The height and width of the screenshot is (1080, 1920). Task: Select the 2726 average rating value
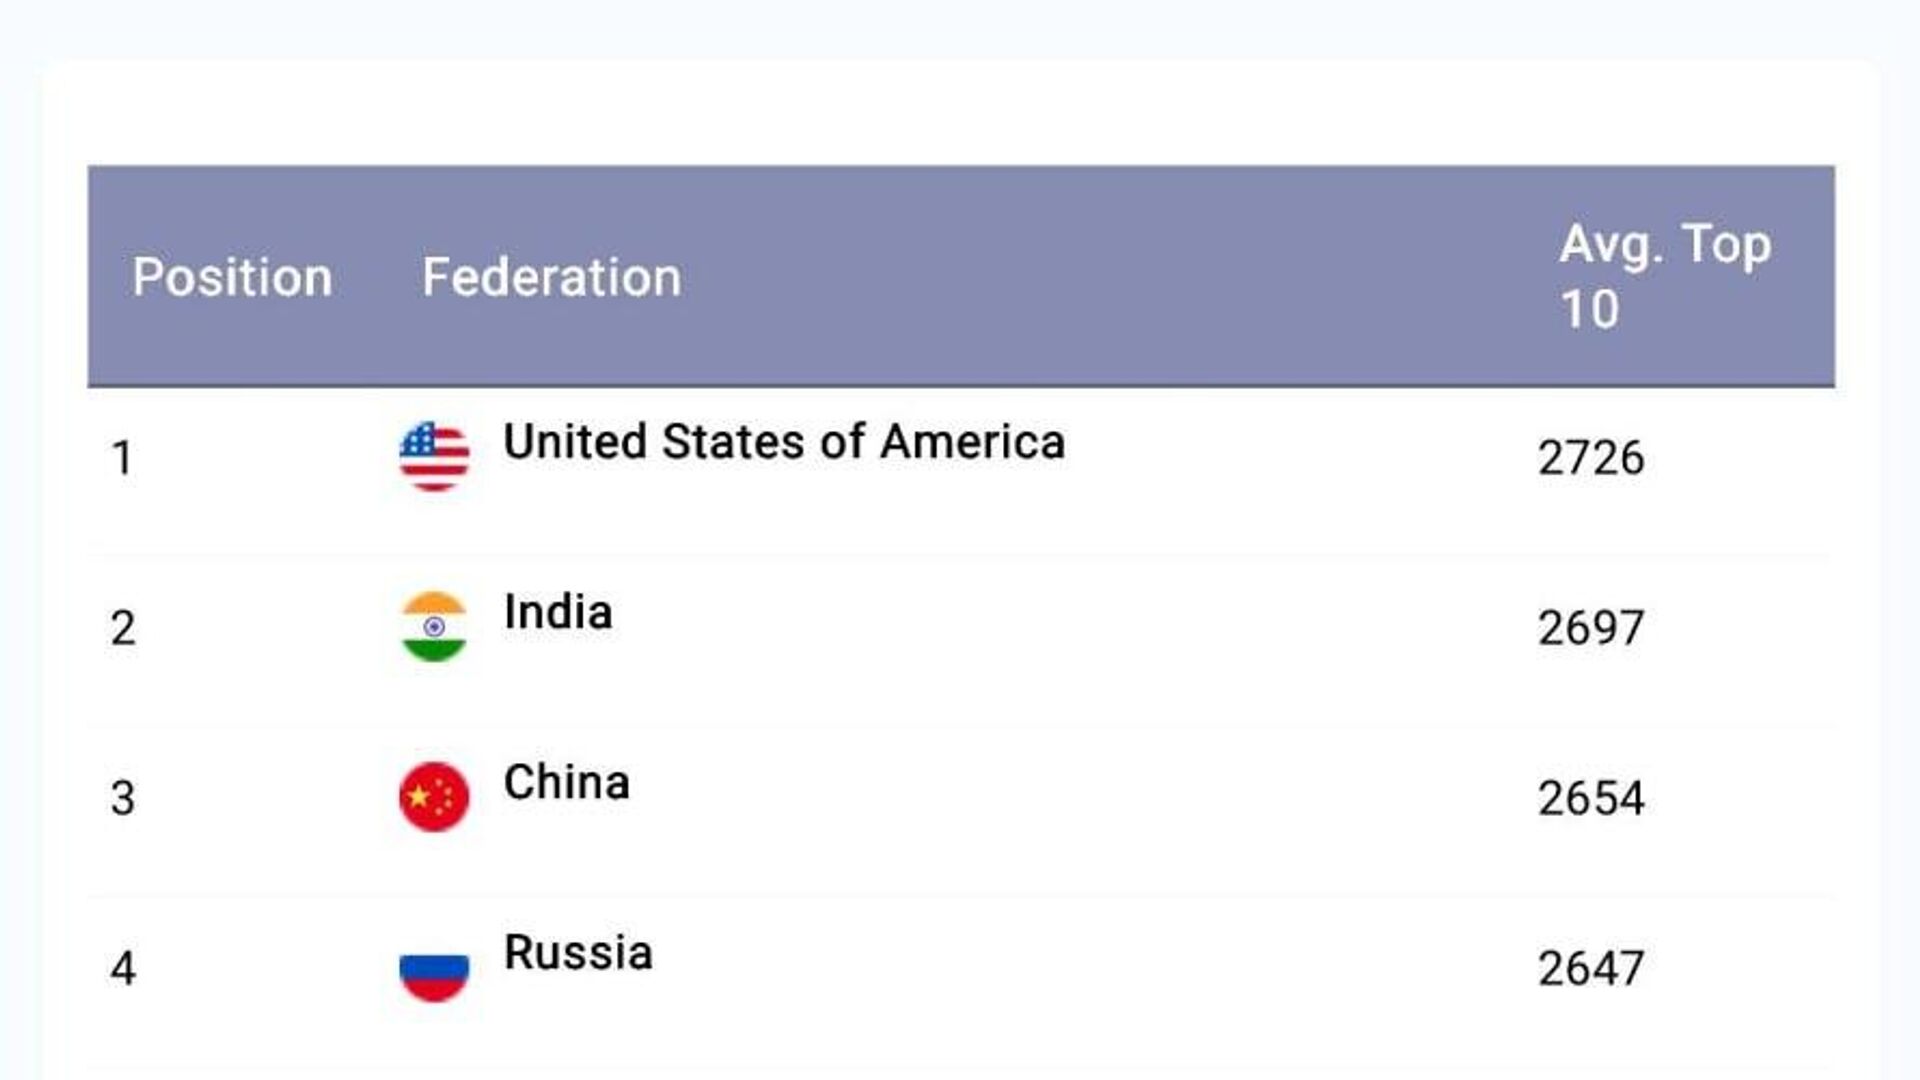point(1590,458)
